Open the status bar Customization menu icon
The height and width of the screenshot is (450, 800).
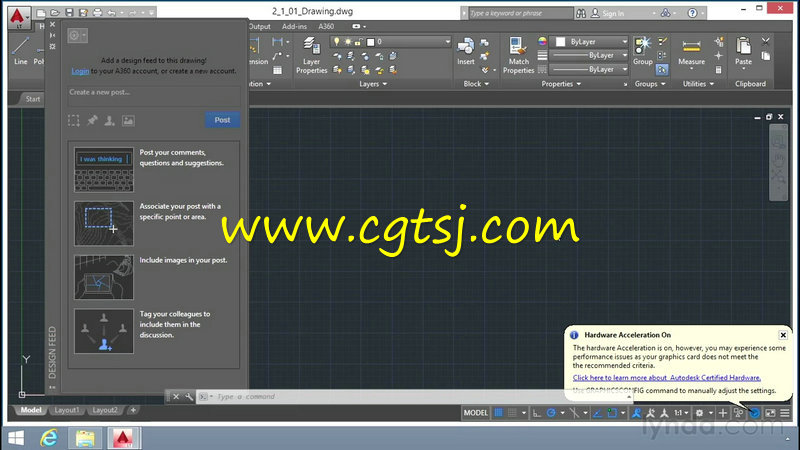coord(785,413)
